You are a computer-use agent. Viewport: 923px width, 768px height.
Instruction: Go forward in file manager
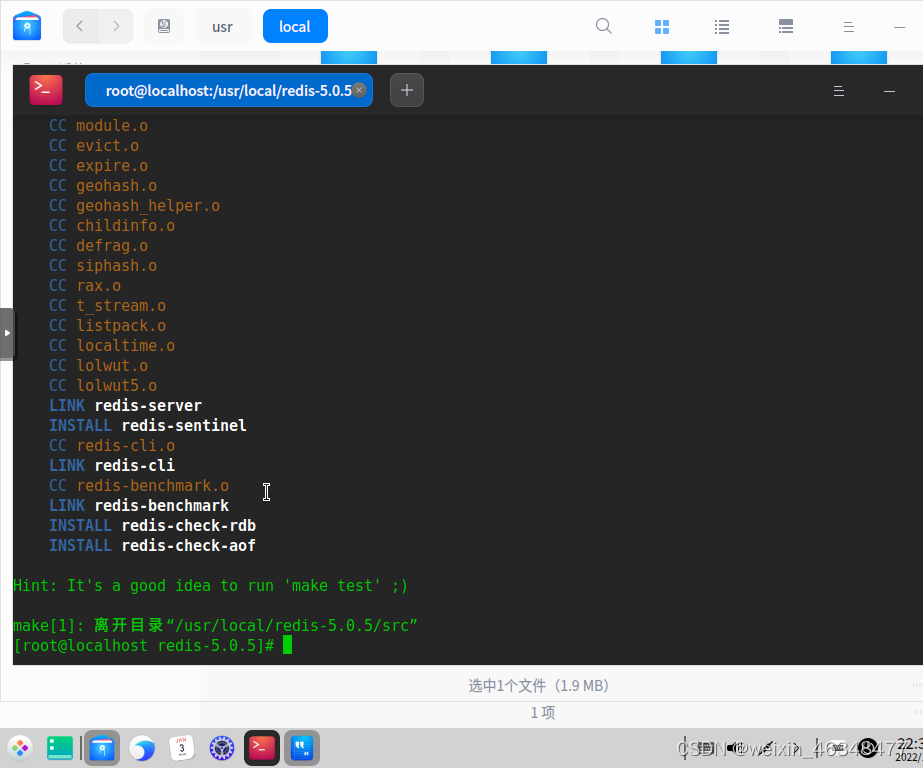[x=115, y=26]
